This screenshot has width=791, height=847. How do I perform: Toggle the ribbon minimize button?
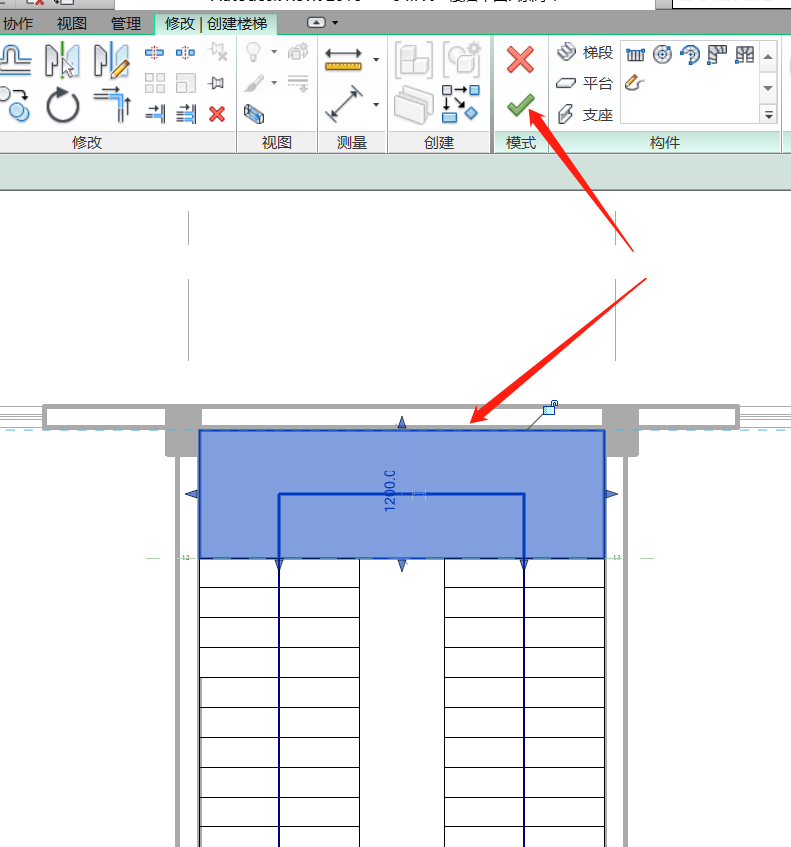pos(316,22)
